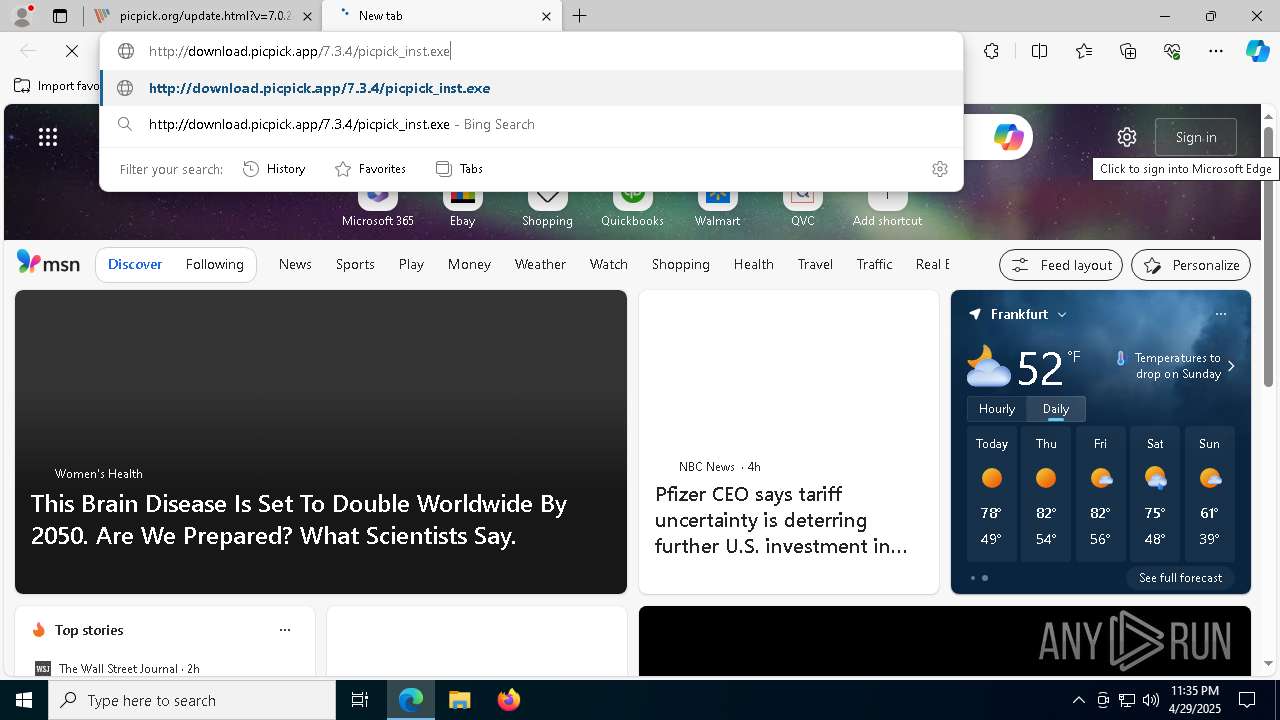Open the Sports category
1280x720 pixels.
click(355, 264)
